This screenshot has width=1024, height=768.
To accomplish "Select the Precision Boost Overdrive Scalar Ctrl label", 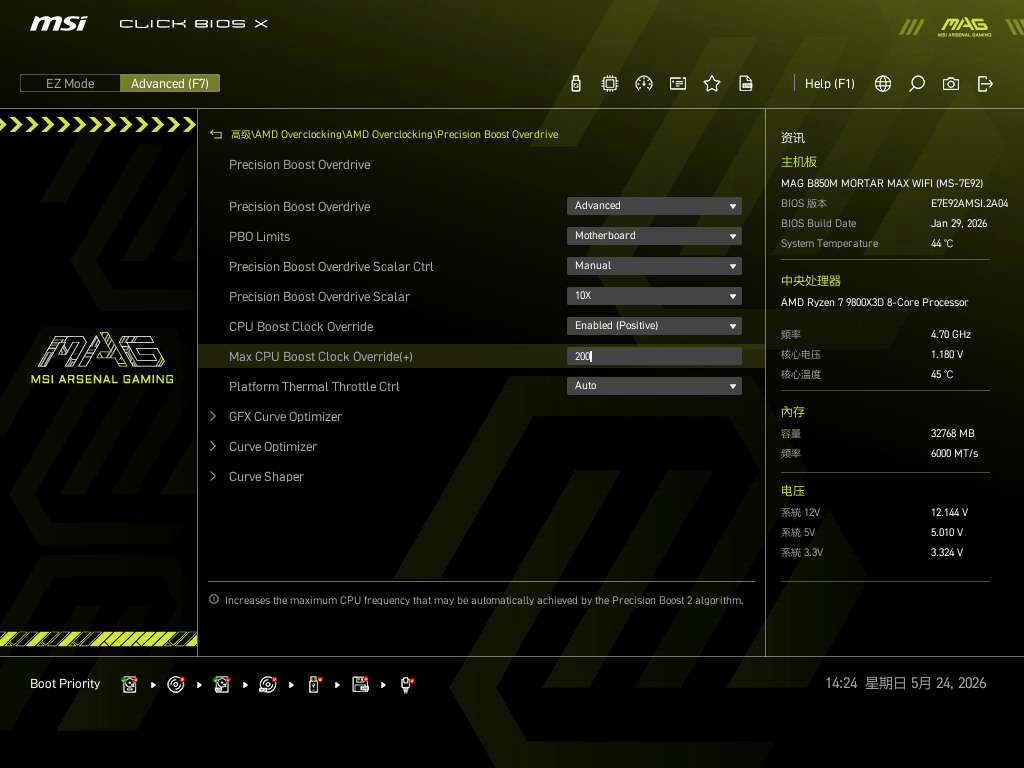I will click(x=331, y=266).
